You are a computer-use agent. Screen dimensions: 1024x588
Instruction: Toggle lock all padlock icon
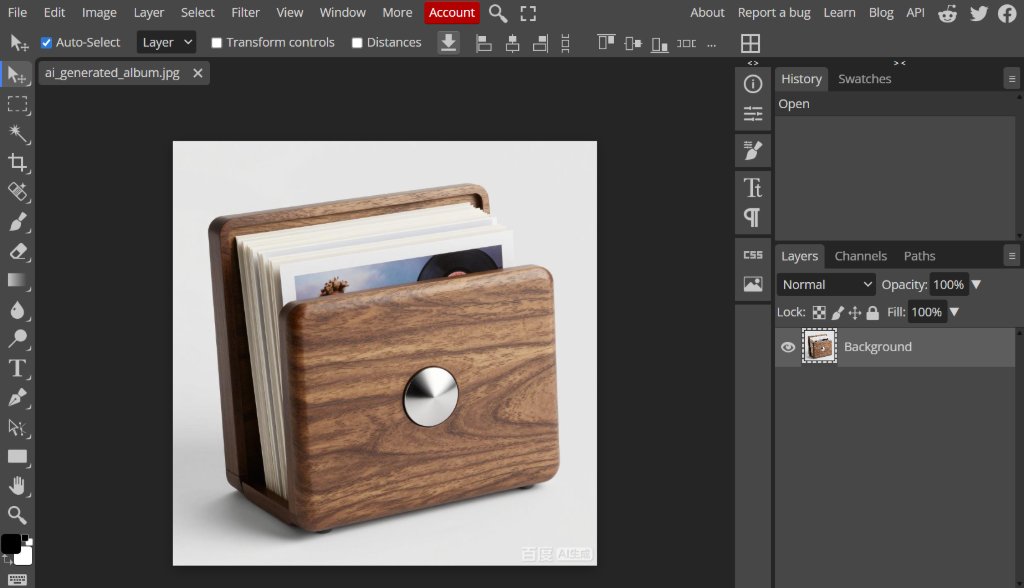tap(872, 312)
